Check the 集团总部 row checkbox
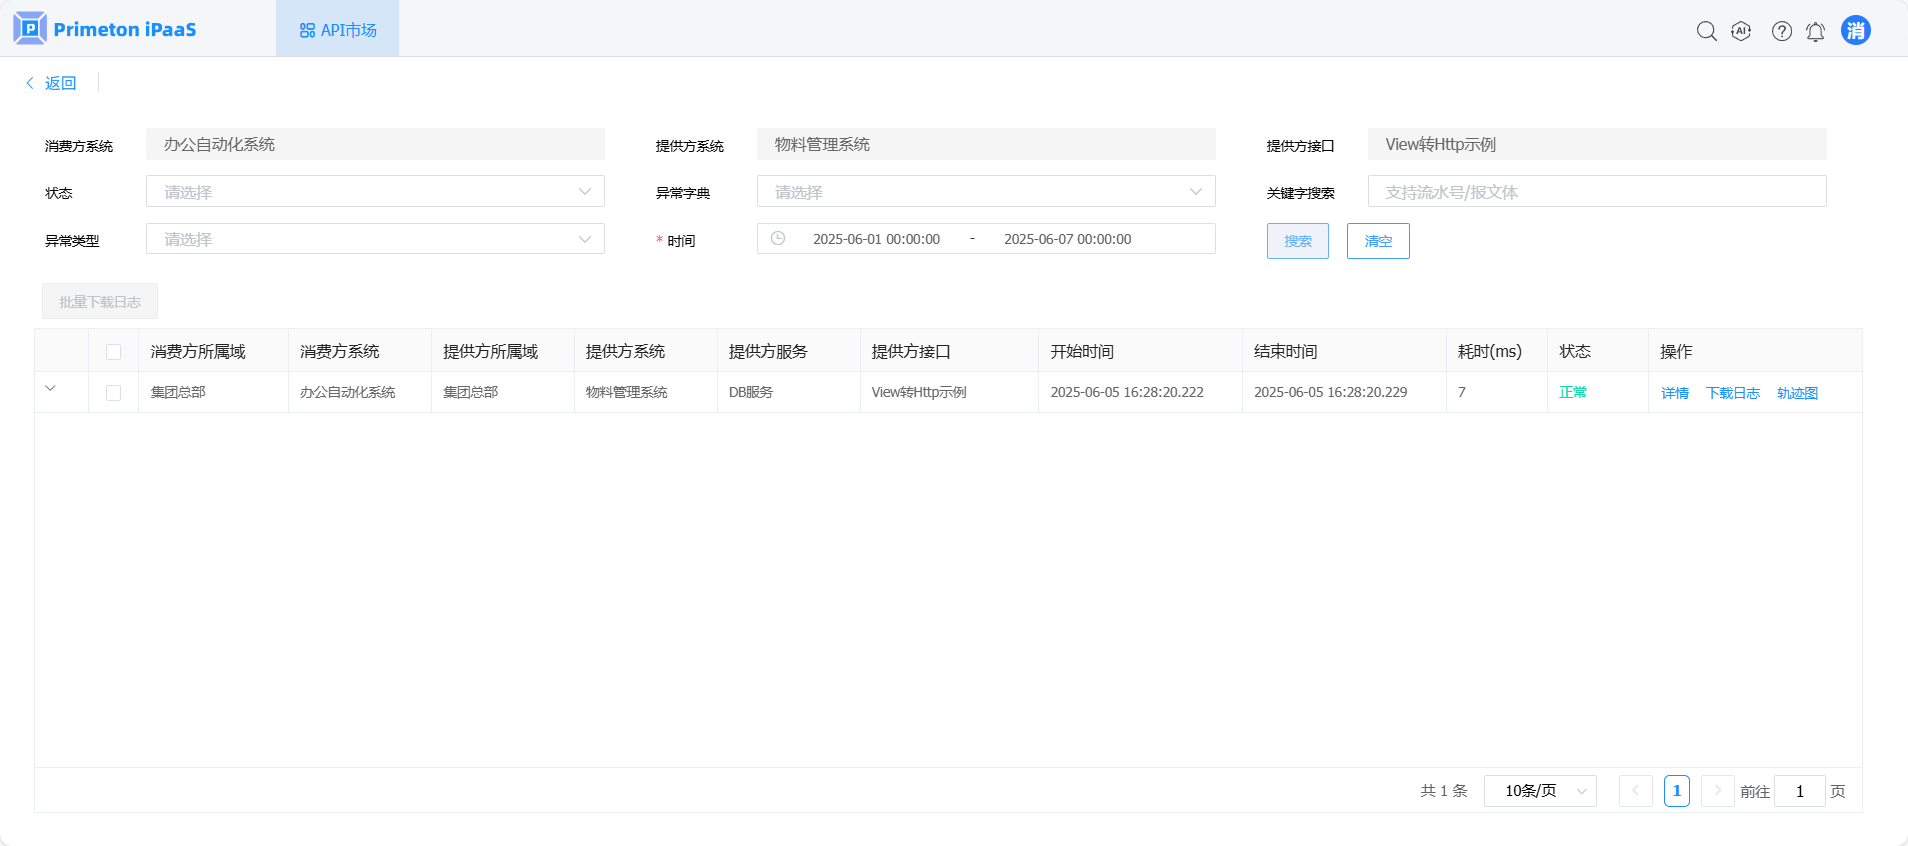Image resolution: width=1908 pixels, height=846 pixels. tap(113, 393)
